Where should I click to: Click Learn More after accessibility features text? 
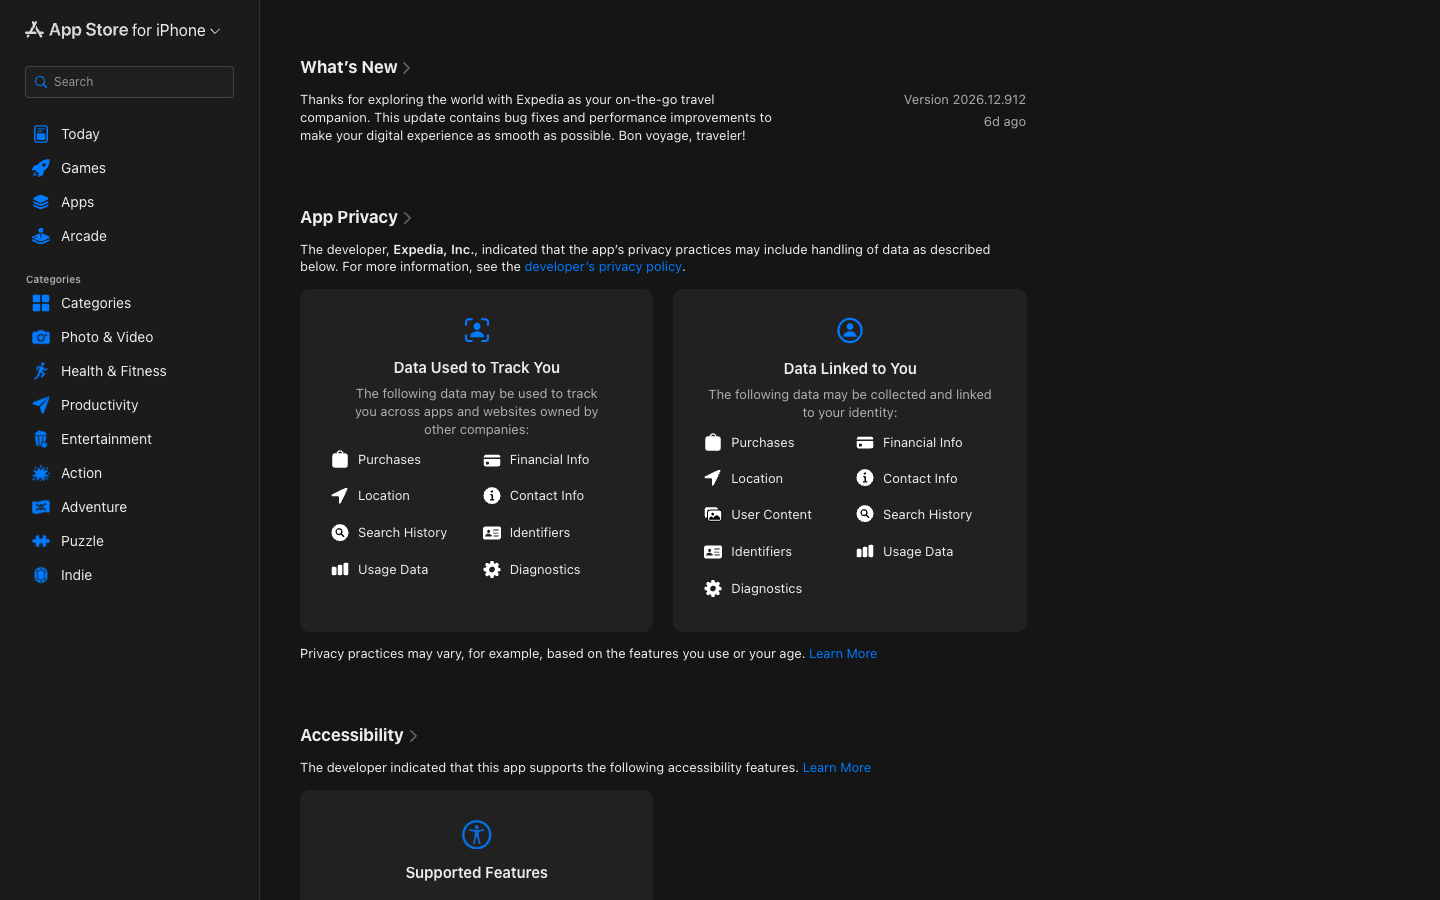pos(837,768)
